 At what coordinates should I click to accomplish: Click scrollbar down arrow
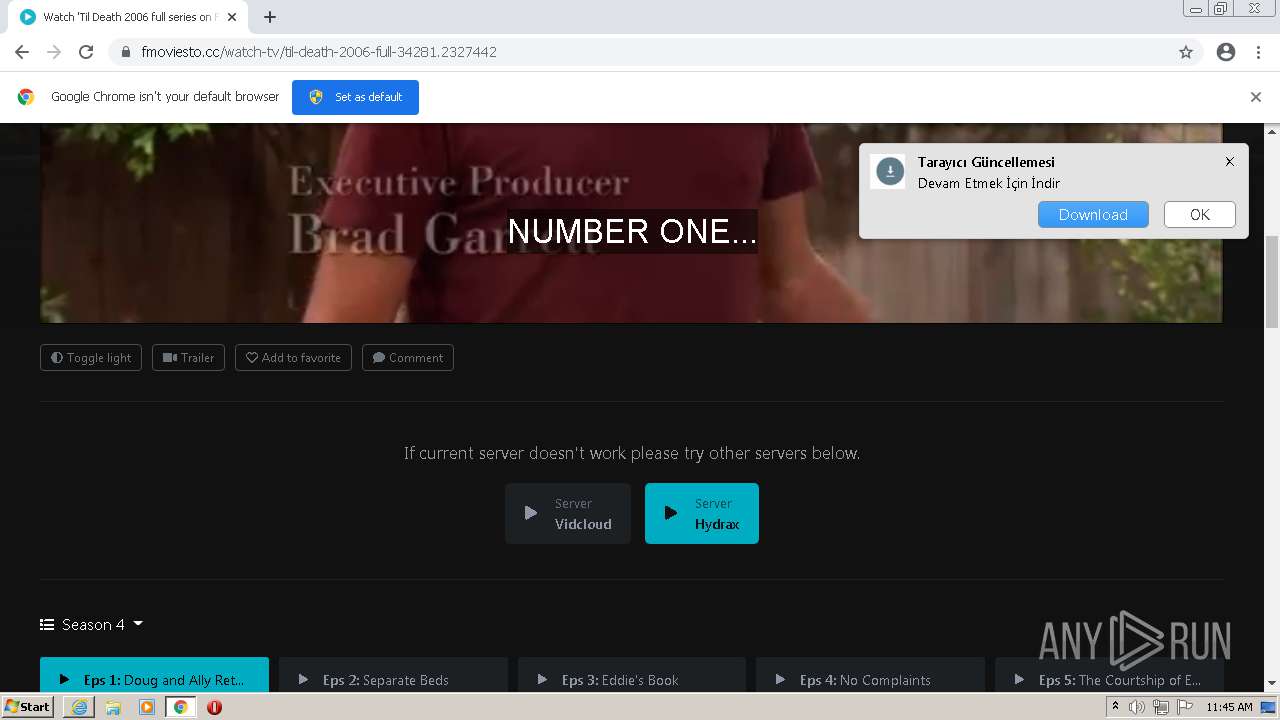(1272, 684)
